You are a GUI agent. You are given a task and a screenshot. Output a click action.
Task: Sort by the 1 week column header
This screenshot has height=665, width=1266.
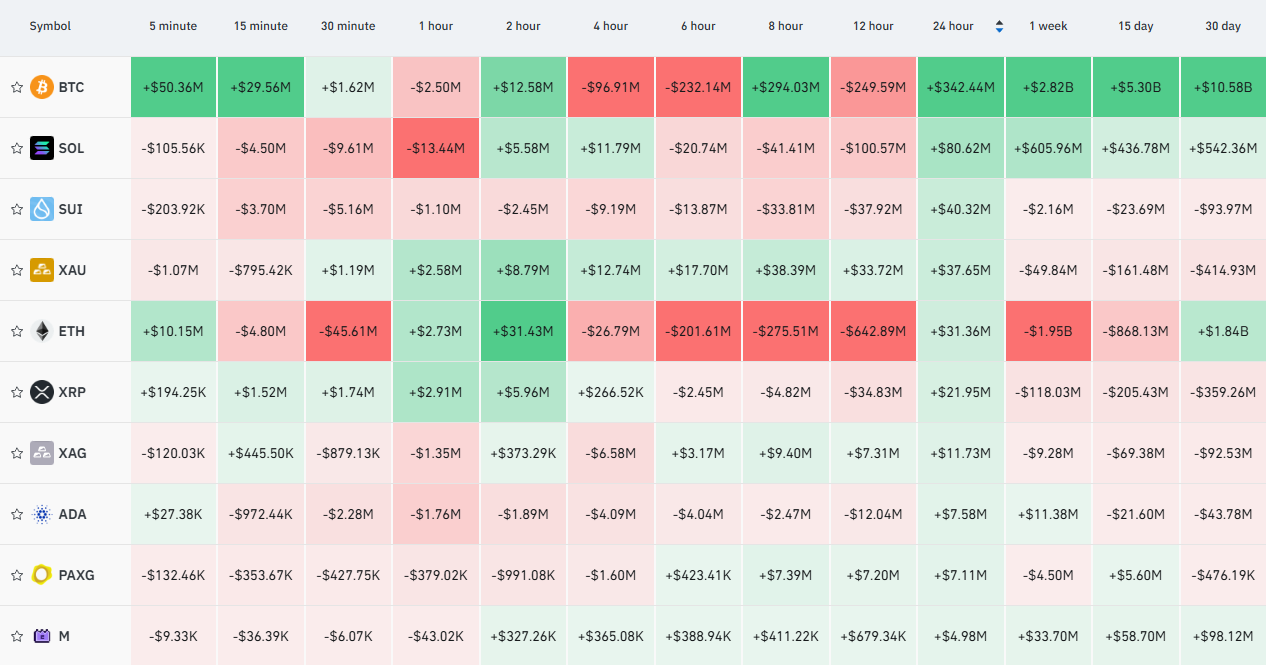1048,26
